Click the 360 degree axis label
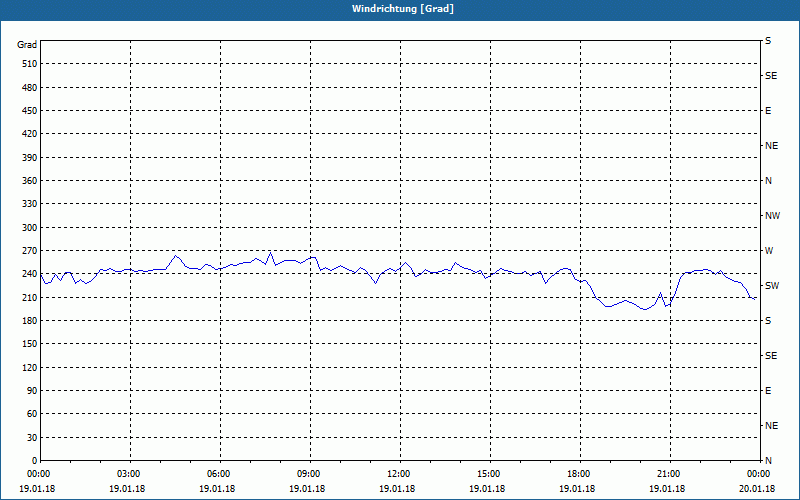Viewport: 800px width, 500px height. (30, 181)
